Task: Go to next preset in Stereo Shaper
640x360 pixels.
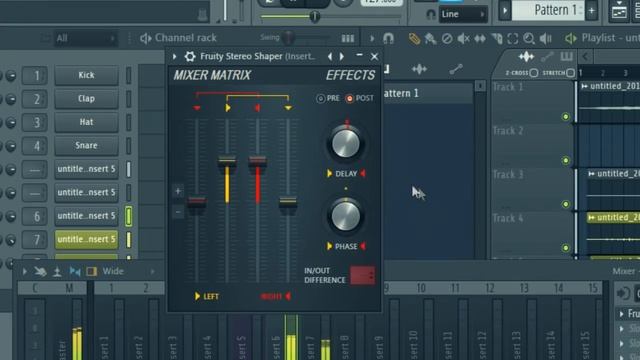Action: 342,56
